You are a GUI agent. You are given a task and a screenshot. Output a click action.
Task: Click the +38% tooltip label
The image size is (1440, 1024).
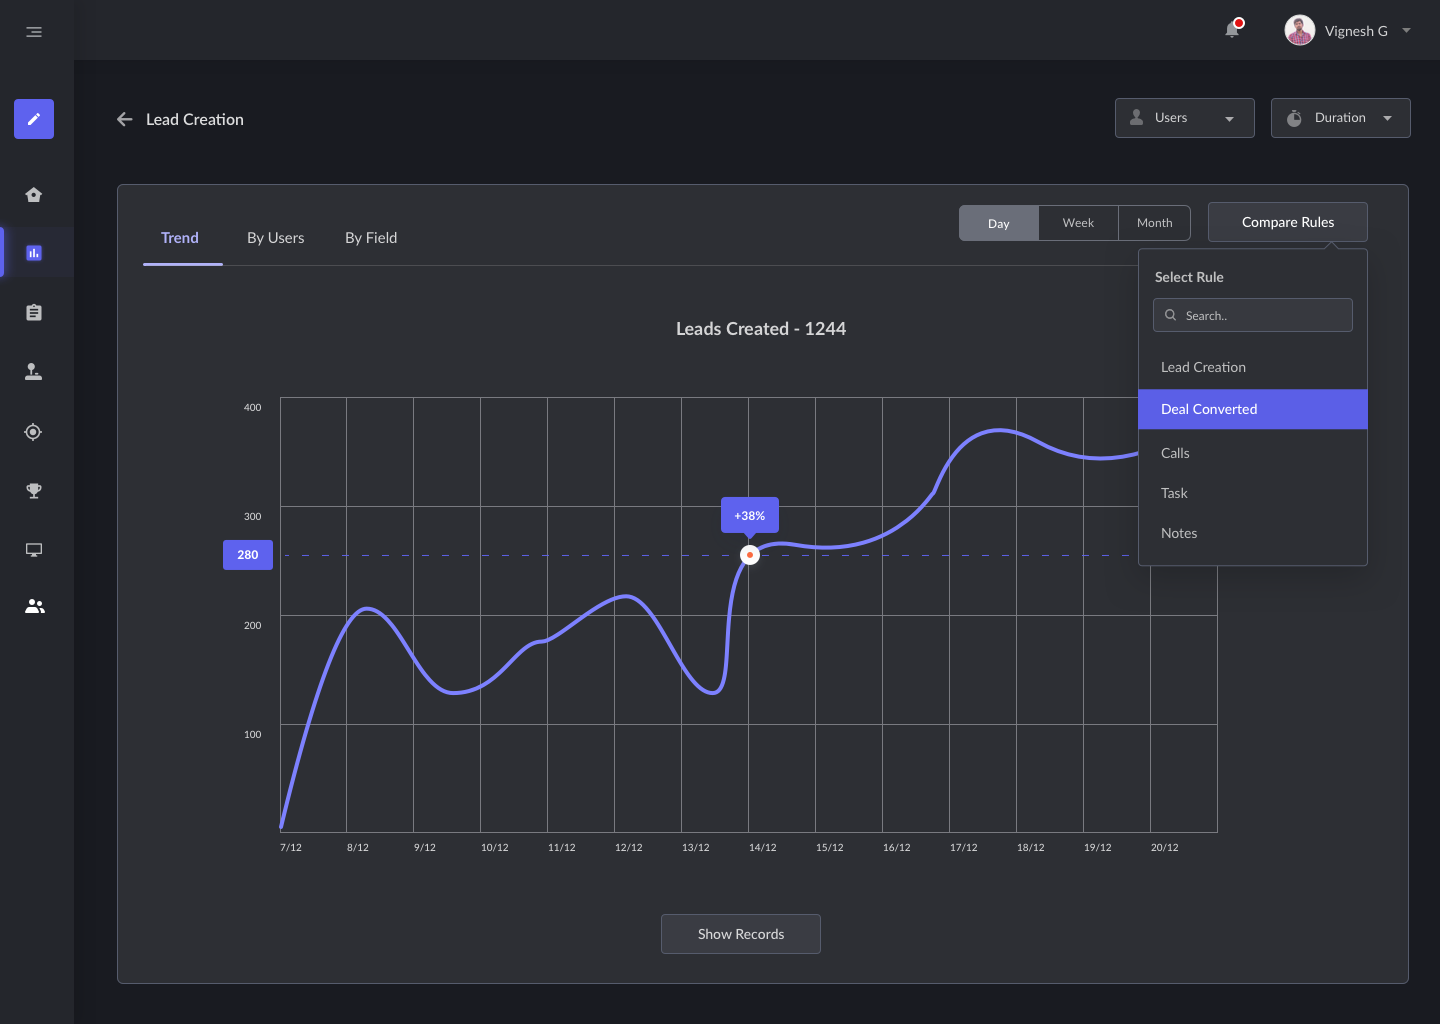[750, 516]
